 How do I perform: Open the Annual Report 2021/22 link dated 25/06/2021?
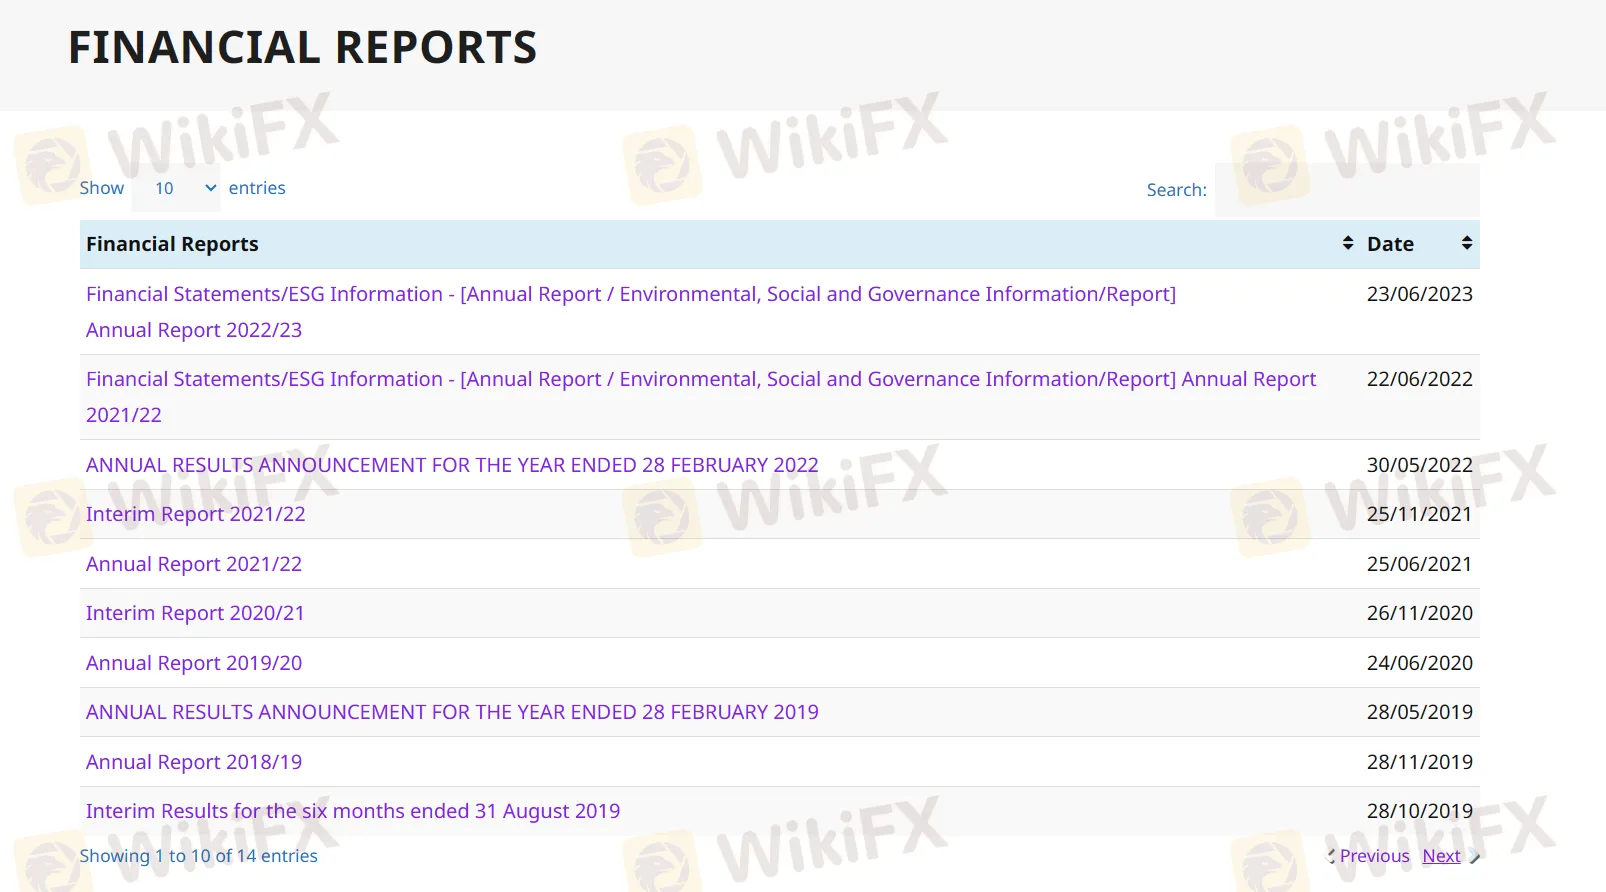194,564
